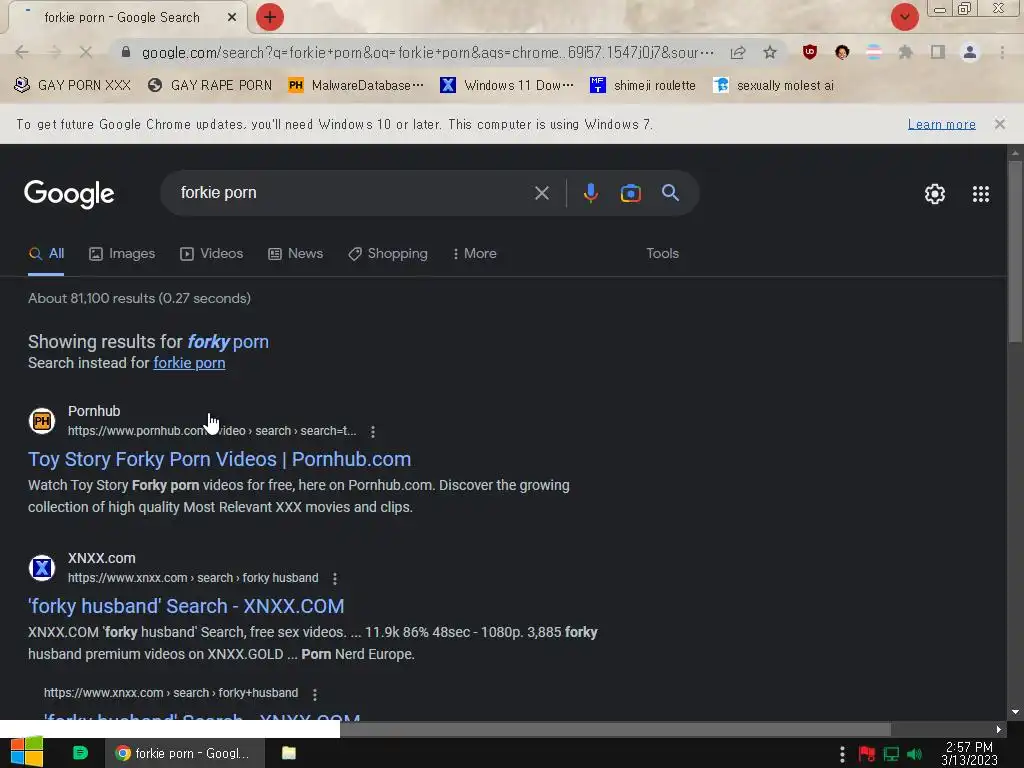Open the Windows Start button
Viewport: 1024px width, 768px height.
tap(26, 753)
